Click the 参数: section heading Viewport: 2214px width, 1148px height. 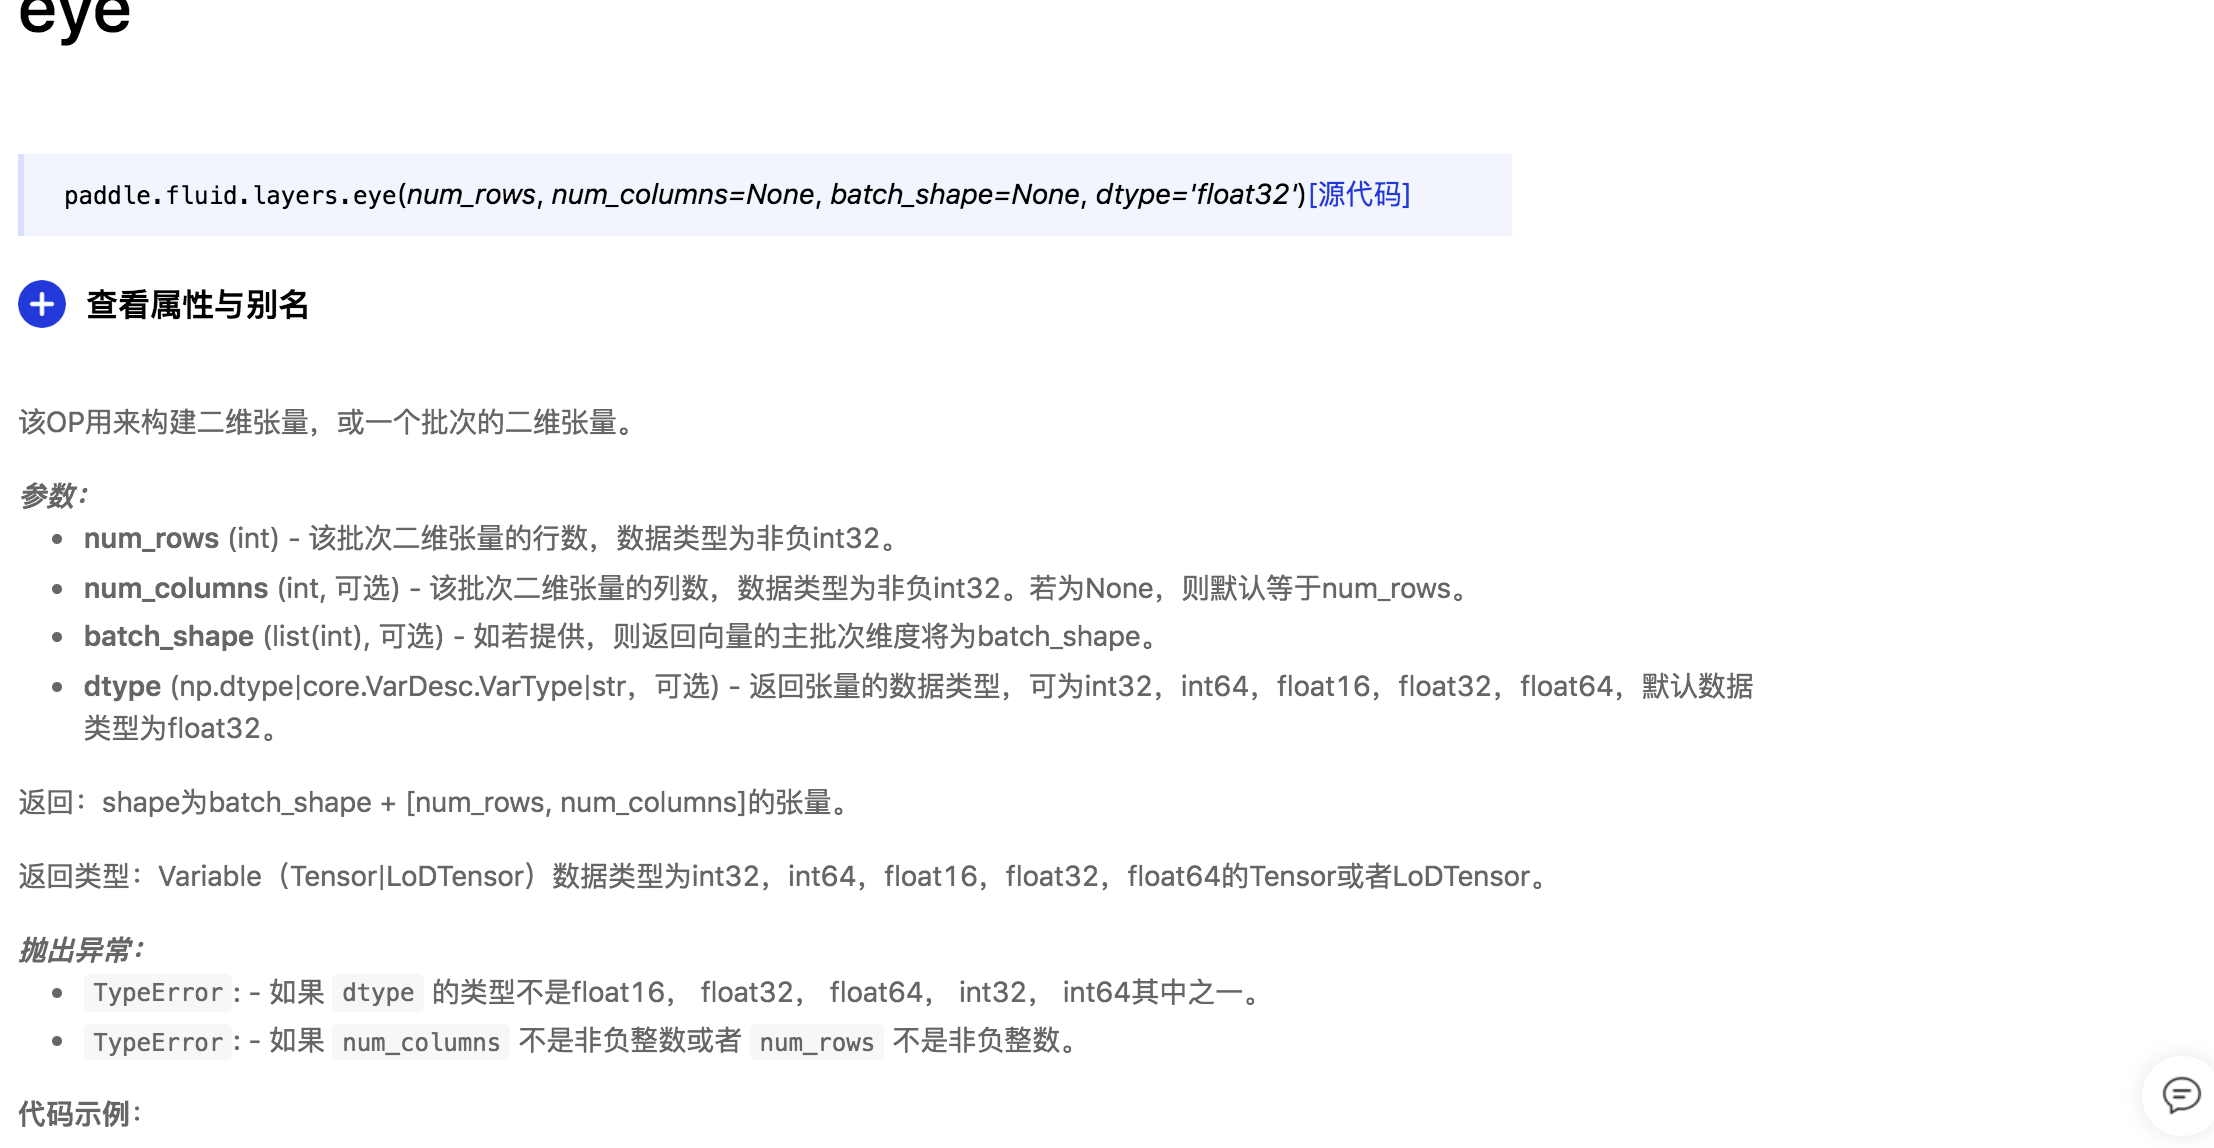(x=54, y=496)
